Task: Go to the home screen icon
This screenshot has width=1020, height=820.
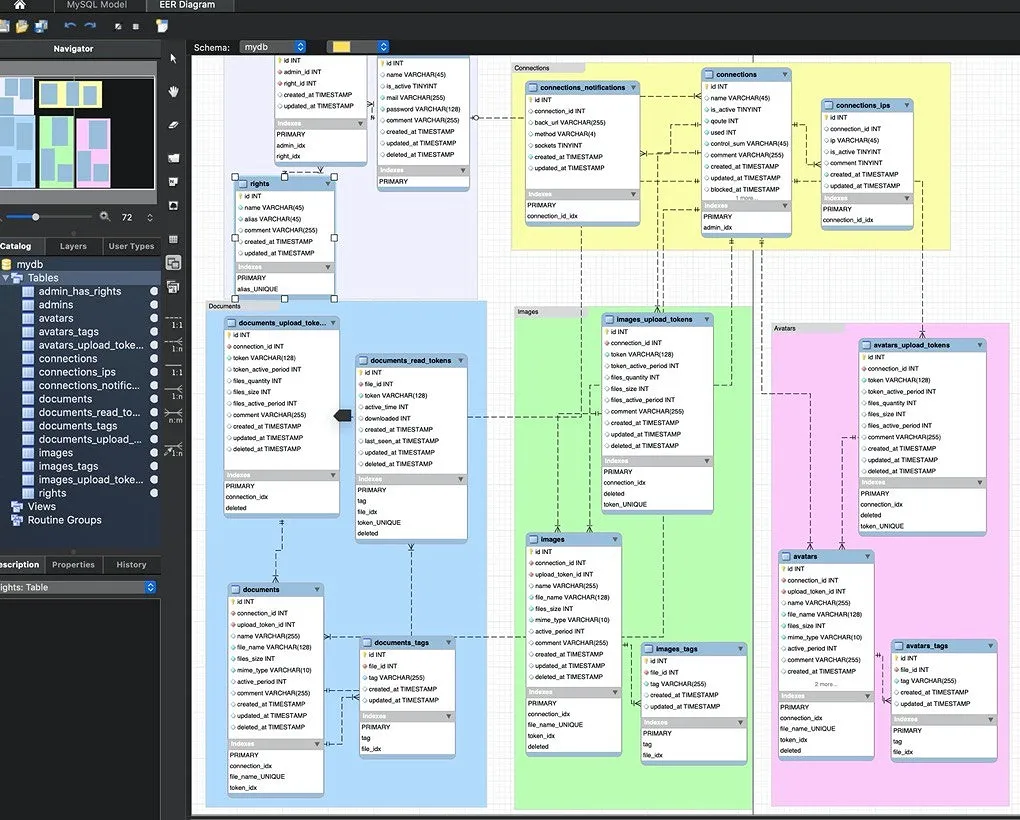Action: click(x=20, y=5)
